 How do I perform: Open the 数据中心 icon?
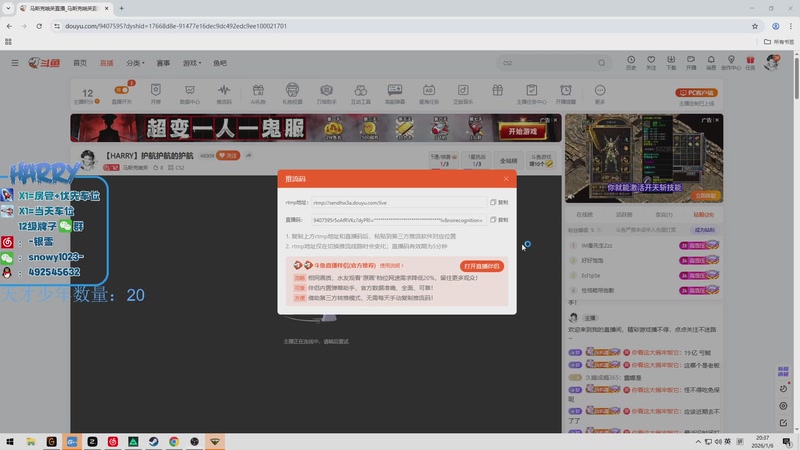tap(190, 93)
